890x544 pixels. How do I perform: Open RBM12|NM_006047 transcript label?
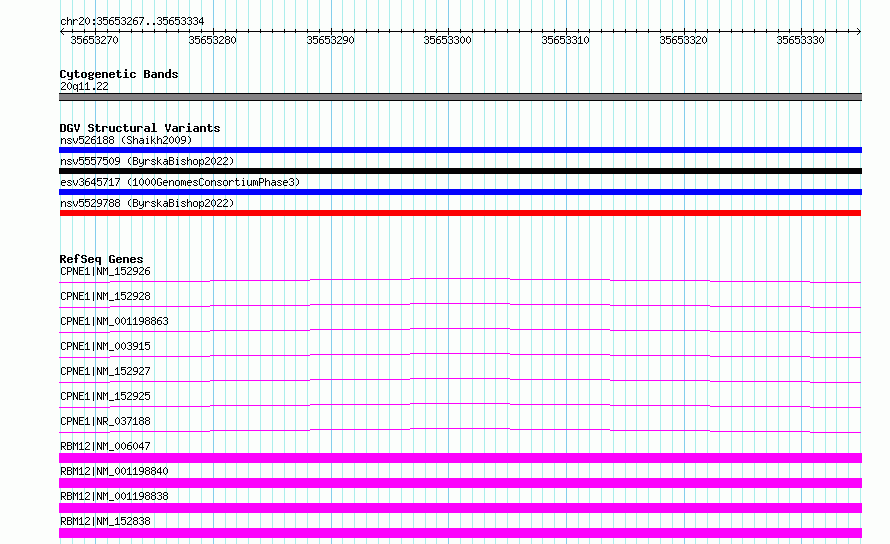[105, 446]
